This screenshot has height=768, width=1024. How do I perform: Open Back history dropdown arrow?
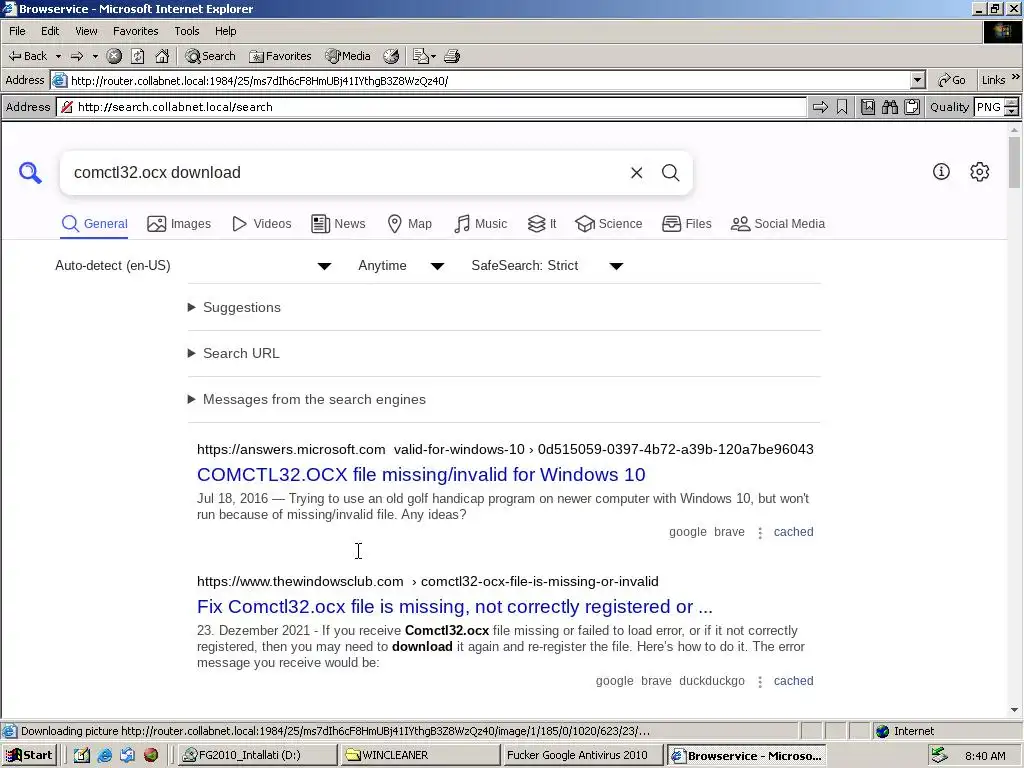(x=58, y=56)
